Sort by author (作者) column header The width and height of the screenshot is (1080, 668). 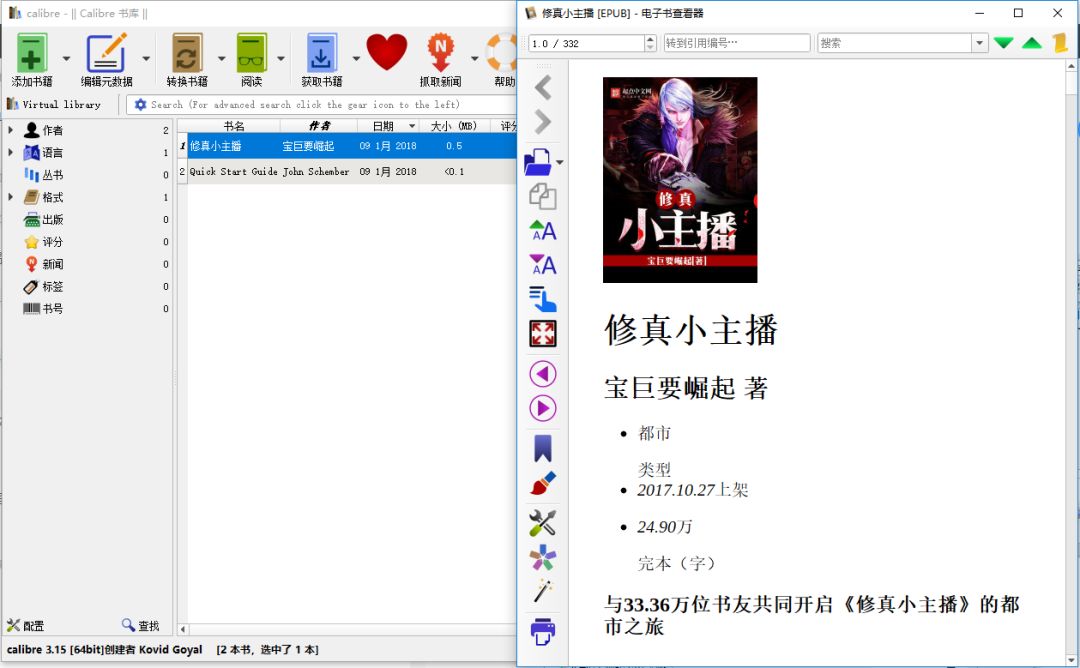(x=319, y=126)
